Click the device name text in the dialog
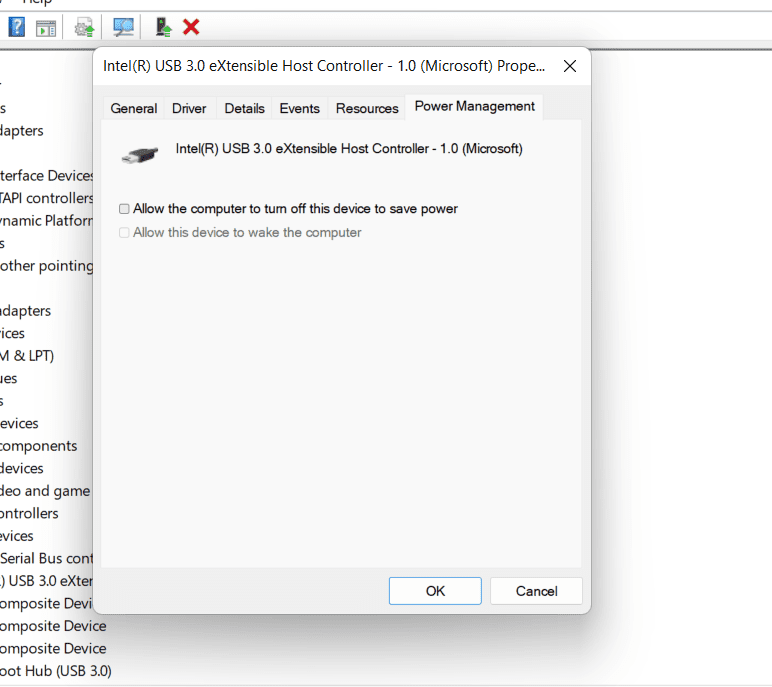 coord(349,149)
